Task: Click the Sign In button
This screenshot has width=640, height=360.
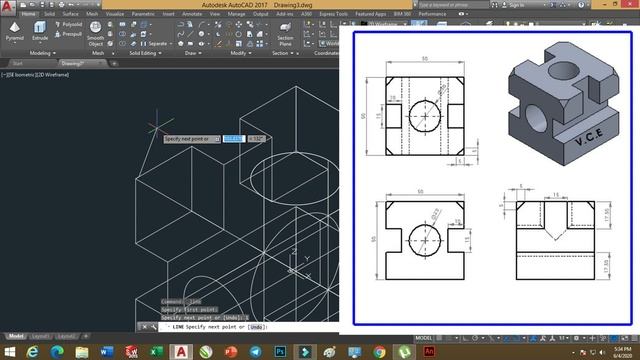Action: coord(516,5)
